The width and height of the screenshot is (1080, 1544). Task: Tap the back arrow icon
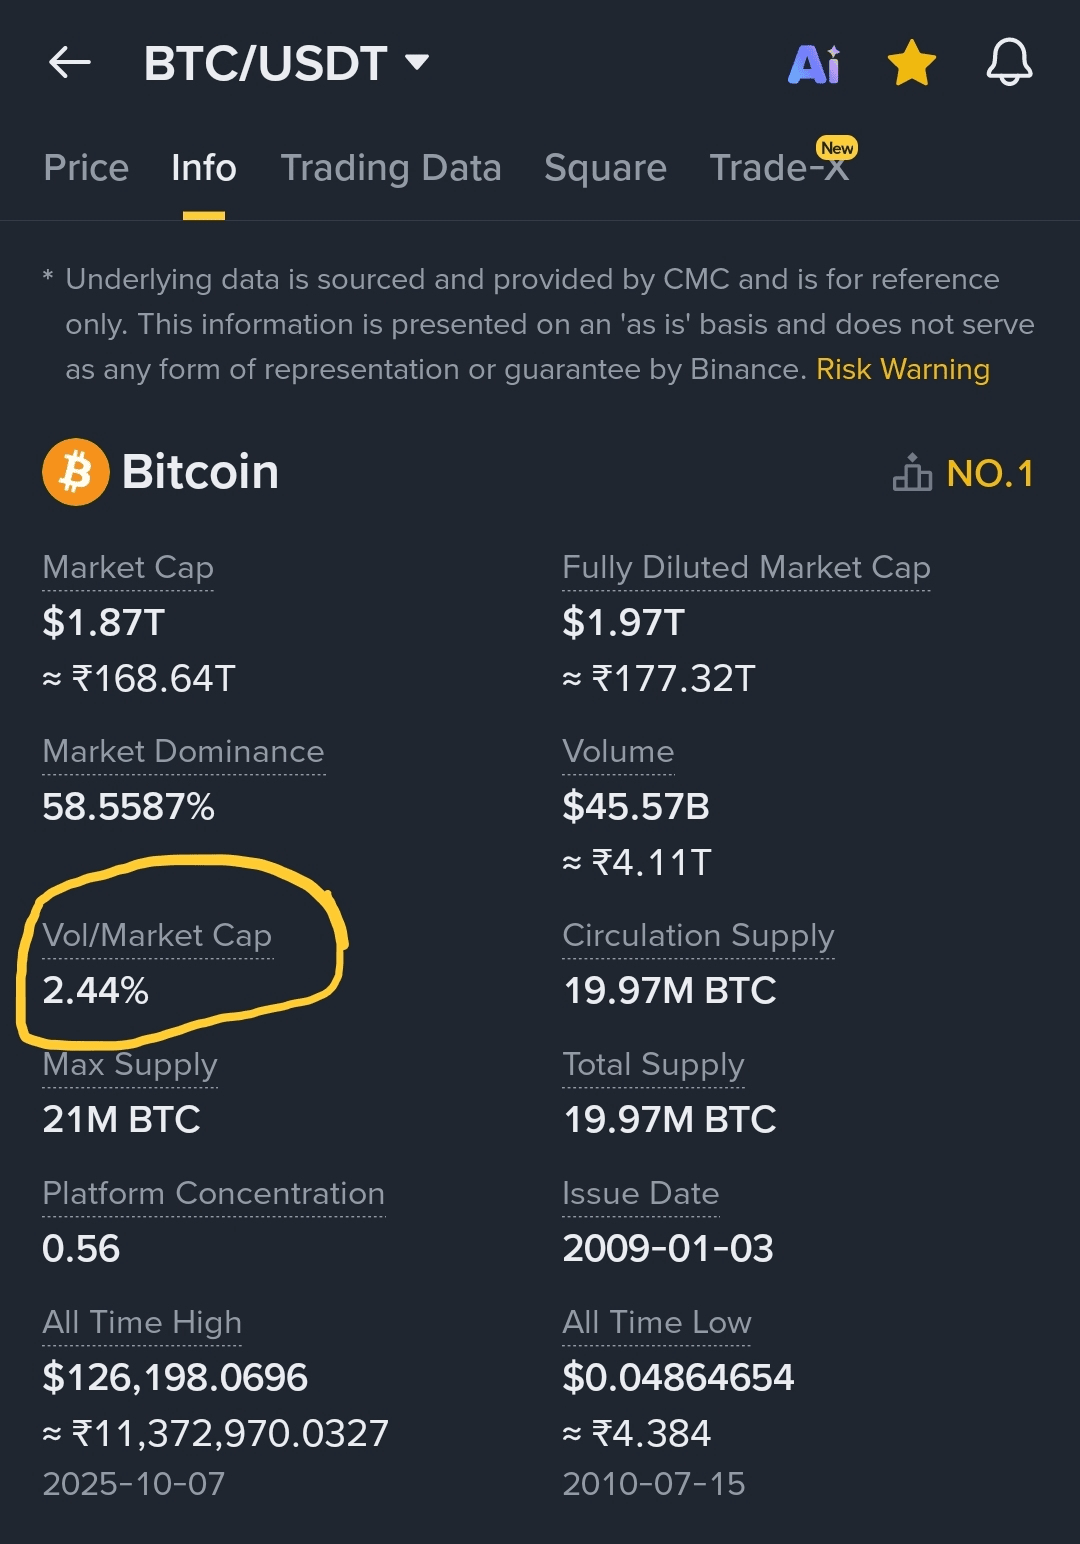[70, 63]
